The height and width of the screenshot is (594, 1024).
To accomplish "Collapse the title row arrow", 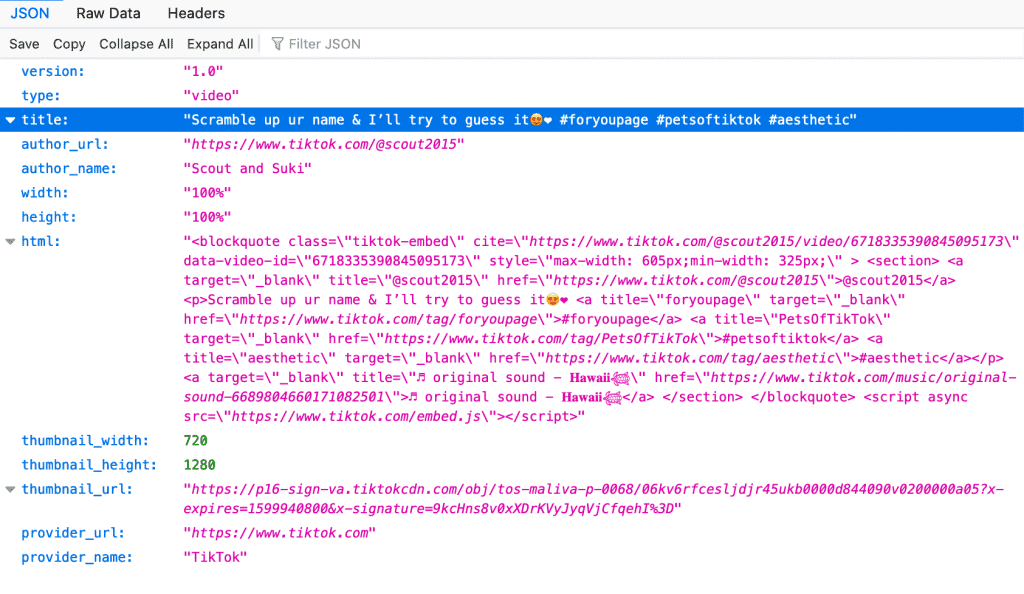I will [x=11, y=120].
